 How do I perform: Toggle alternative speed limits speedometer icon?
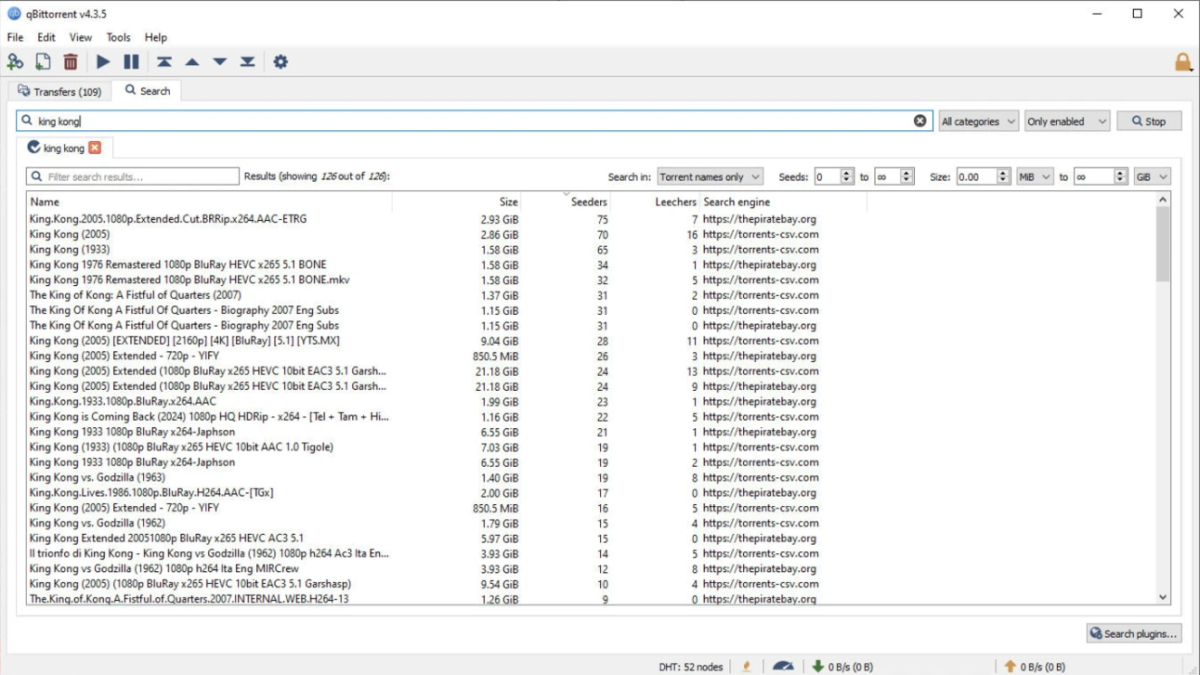coord(783,666)
